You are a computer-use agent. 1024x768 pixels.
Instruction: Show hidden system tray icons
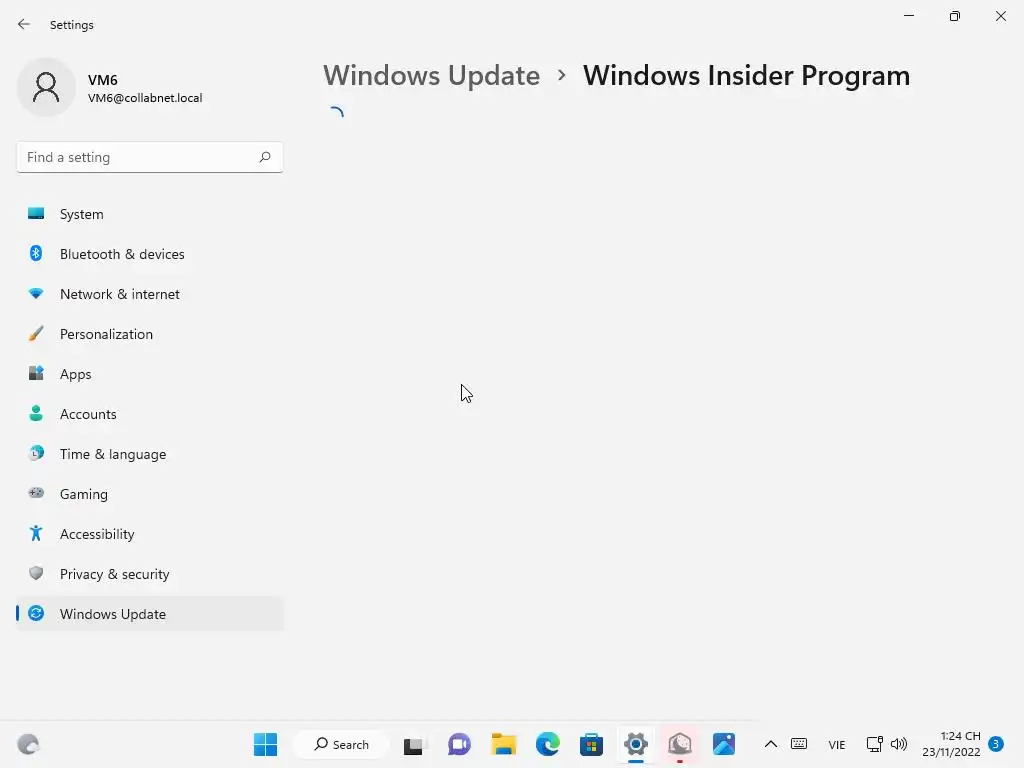pyautogui.click(x=771, y=744)
